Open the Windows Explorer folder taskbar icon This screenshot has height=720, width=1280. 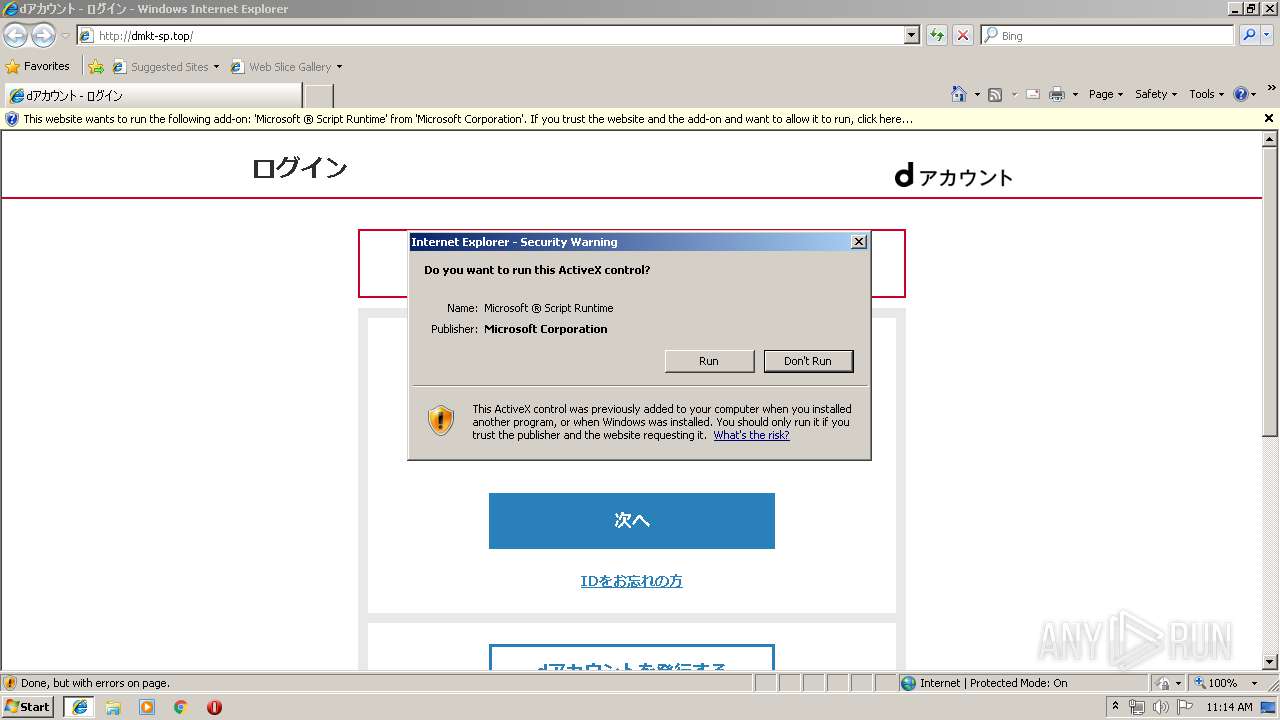coord(113,707)
